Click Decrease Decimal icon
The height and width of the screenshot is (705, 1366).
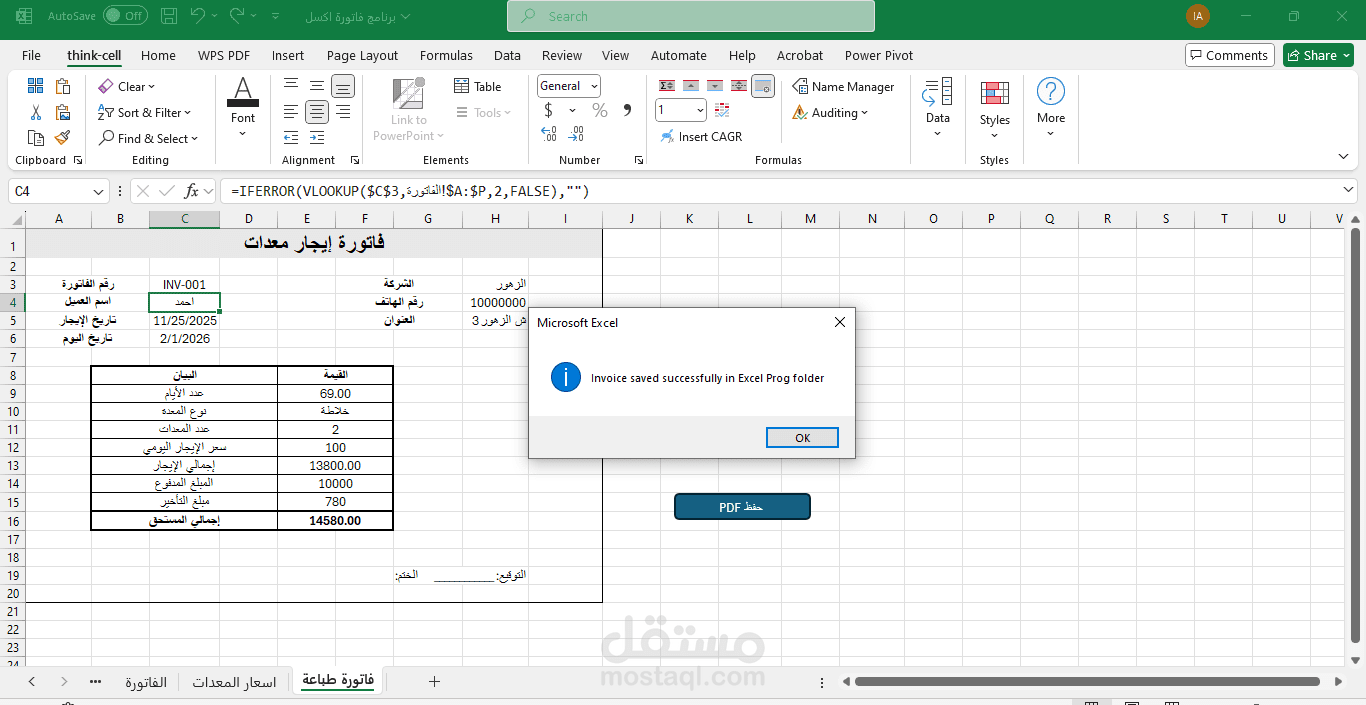pos(577,135)
